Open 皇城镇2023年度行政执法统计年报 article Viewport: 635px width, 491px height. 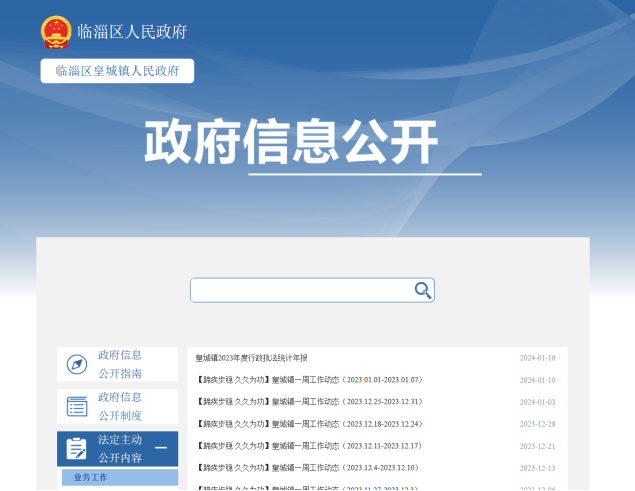tap(252, 358)
